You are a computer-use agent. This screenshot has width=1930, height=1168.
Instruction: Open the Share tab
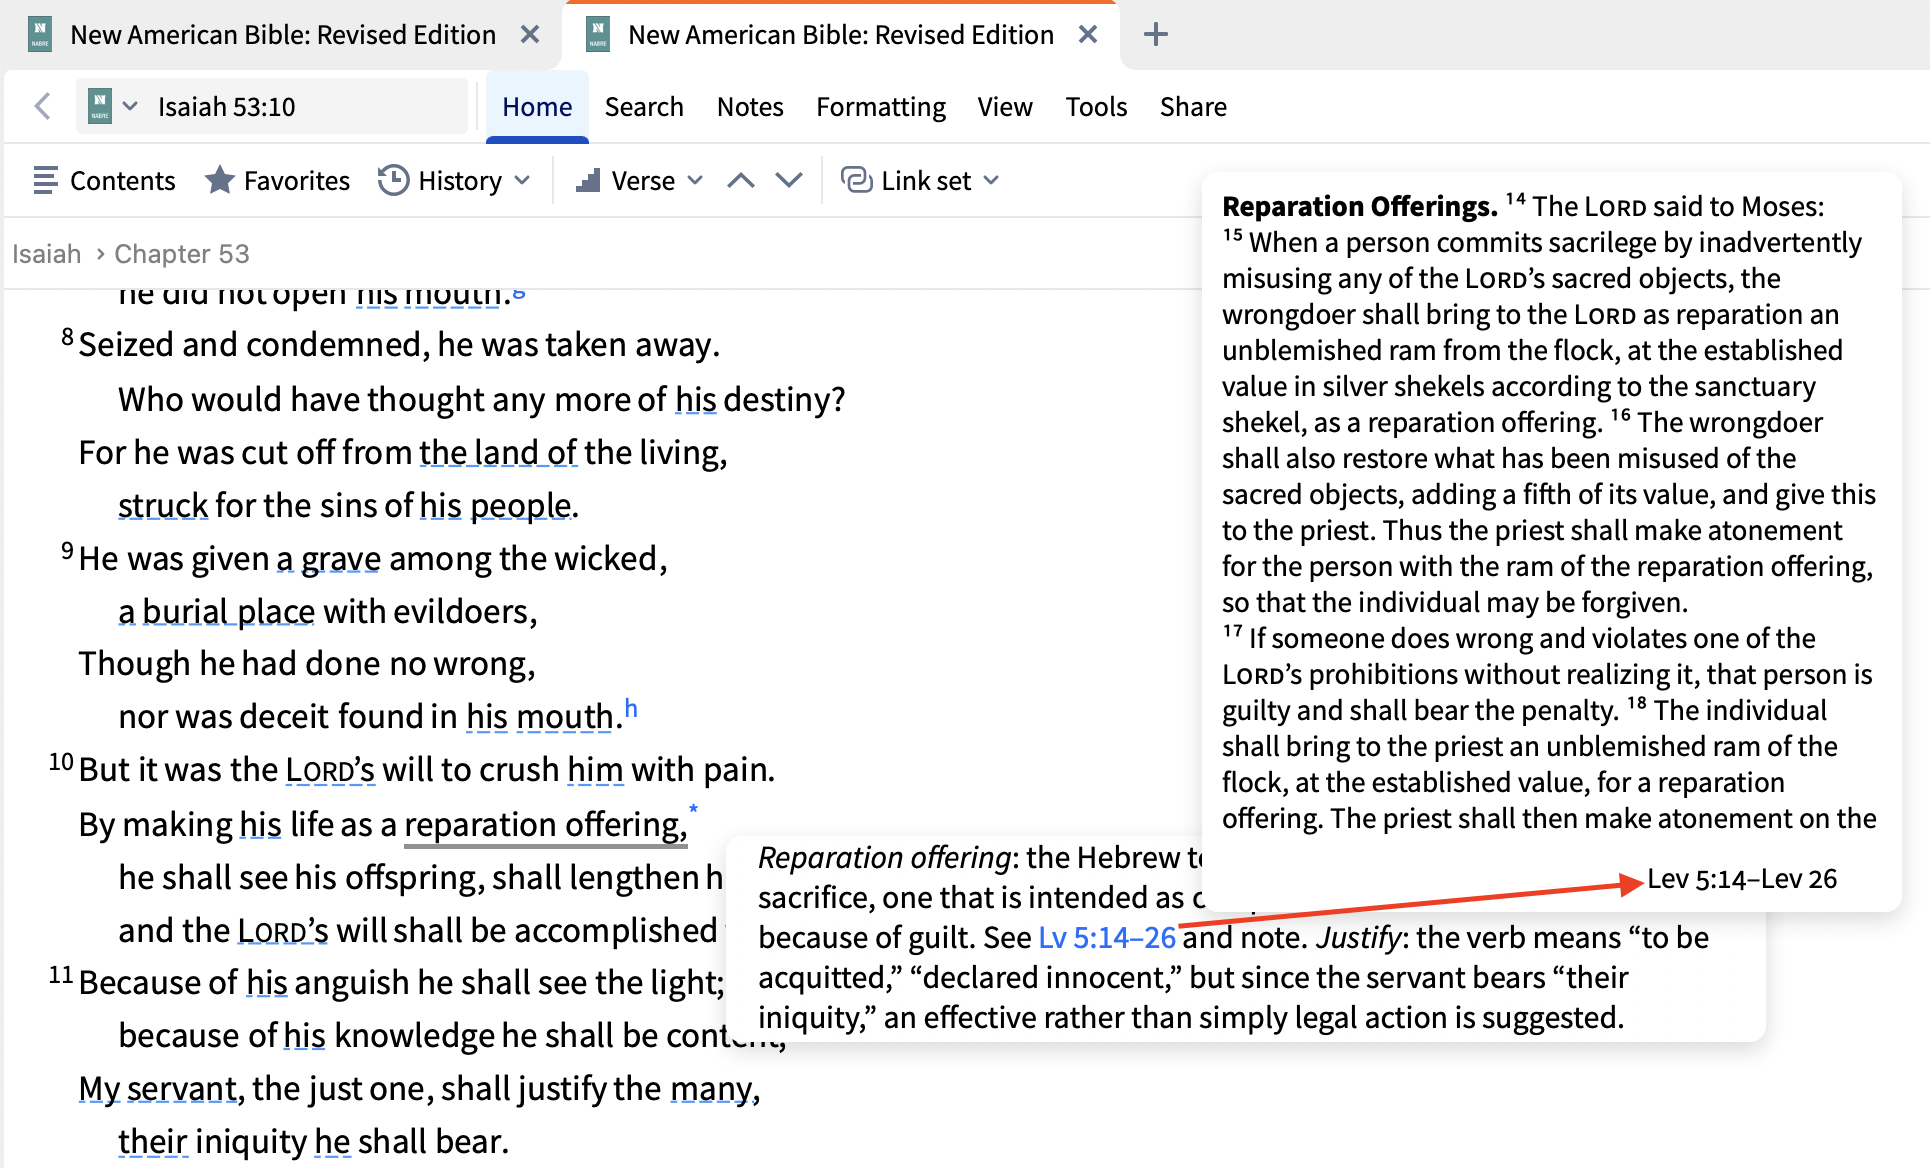point(1193,106)
